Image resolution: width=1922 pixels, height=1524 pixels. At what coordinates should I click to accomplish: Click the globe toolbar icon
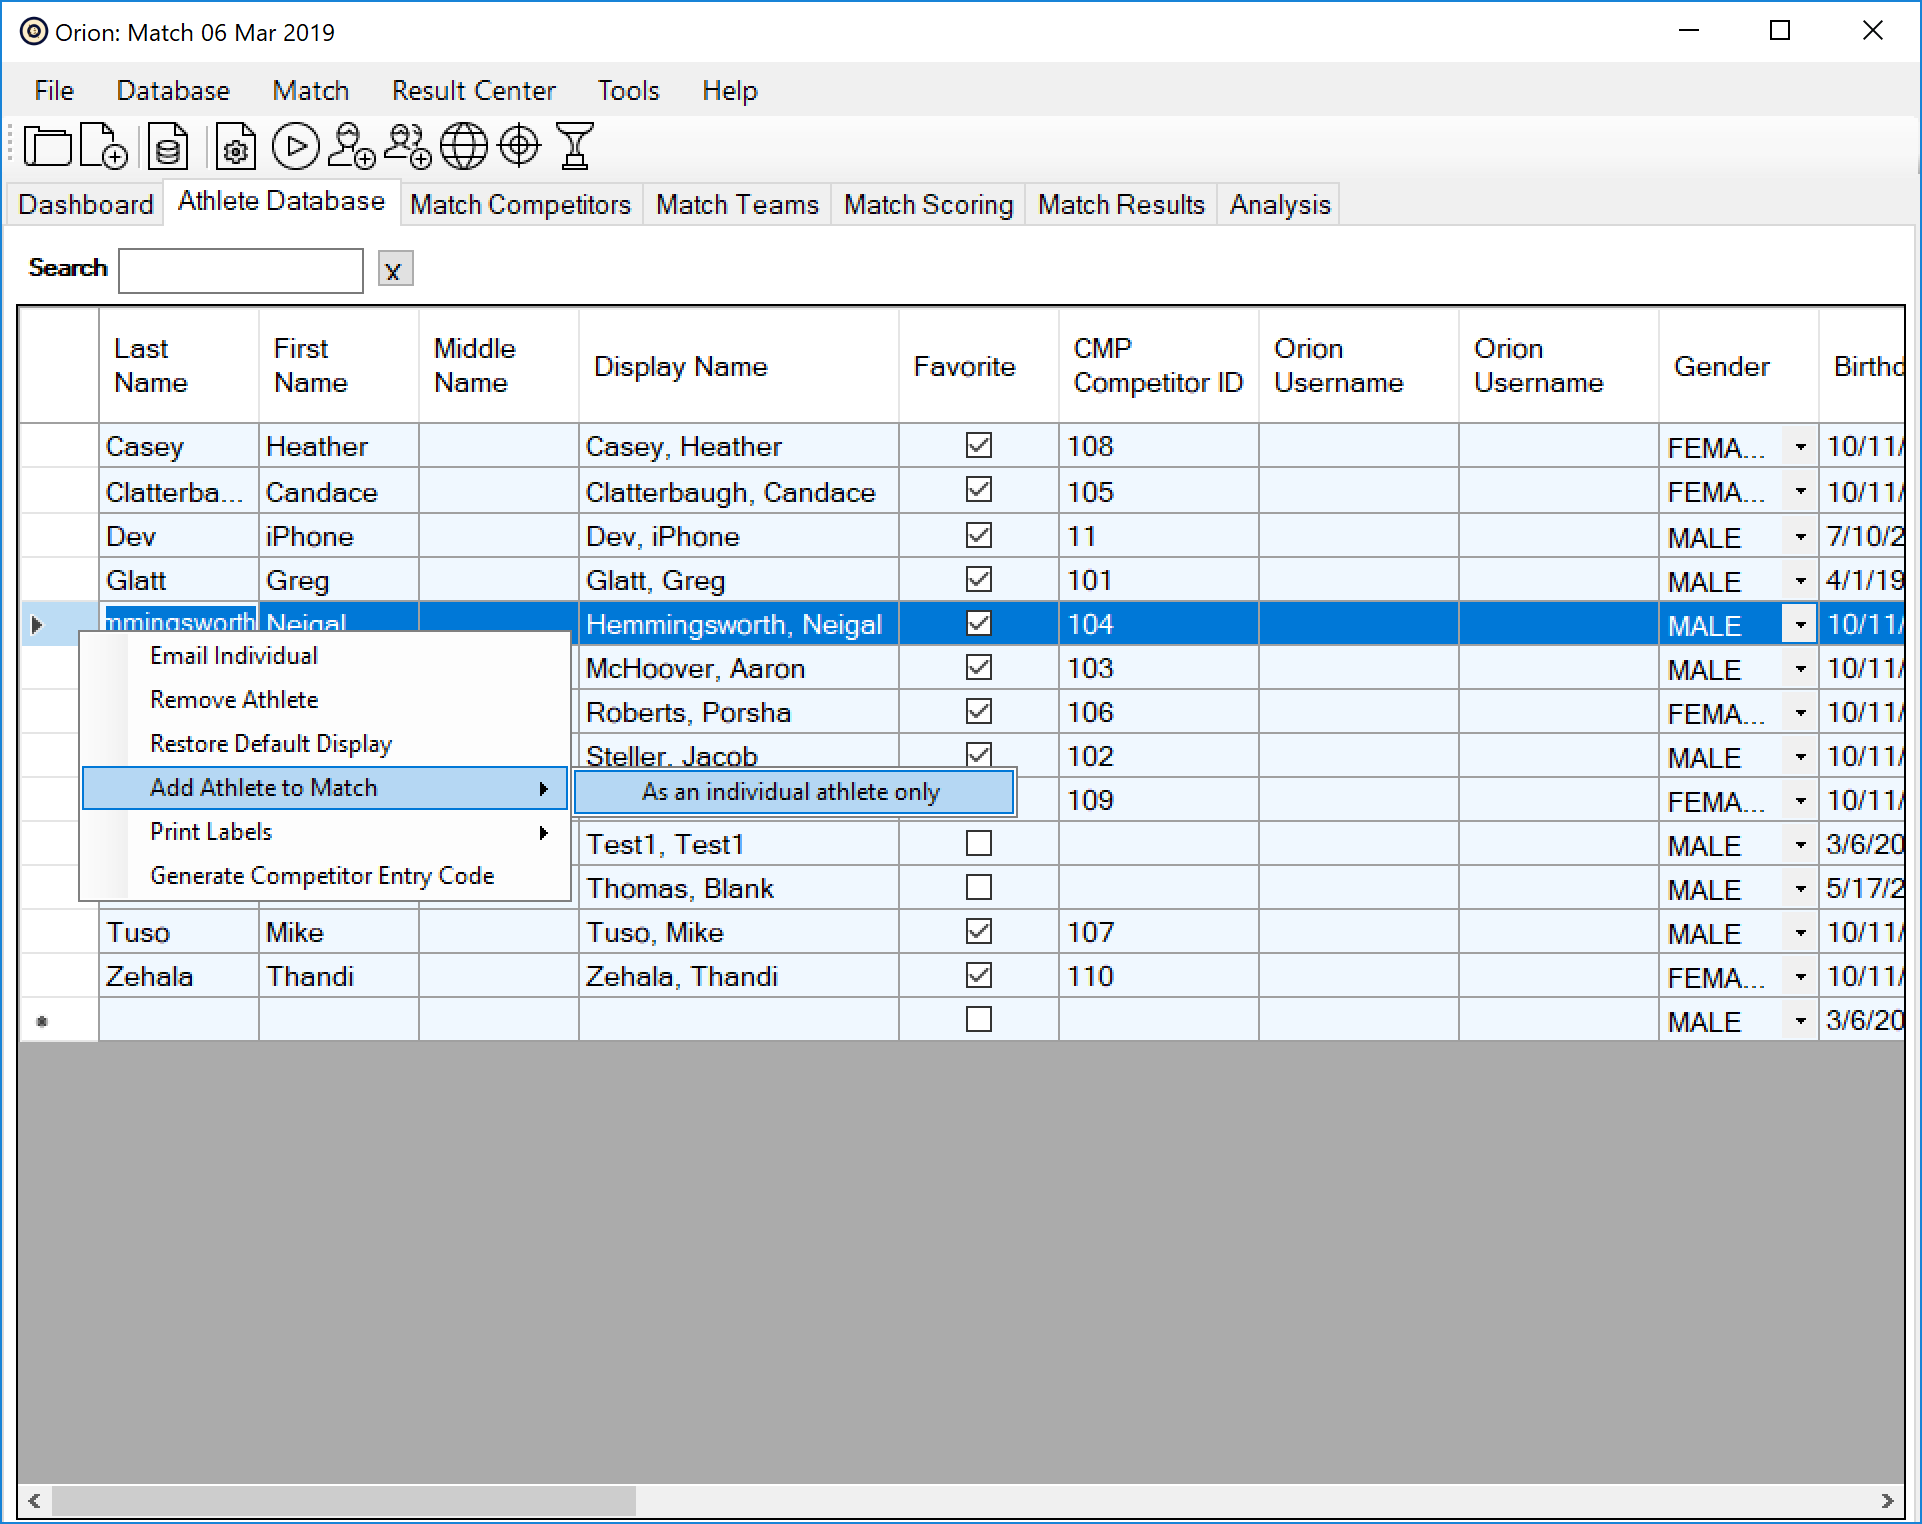click(463, 147)
